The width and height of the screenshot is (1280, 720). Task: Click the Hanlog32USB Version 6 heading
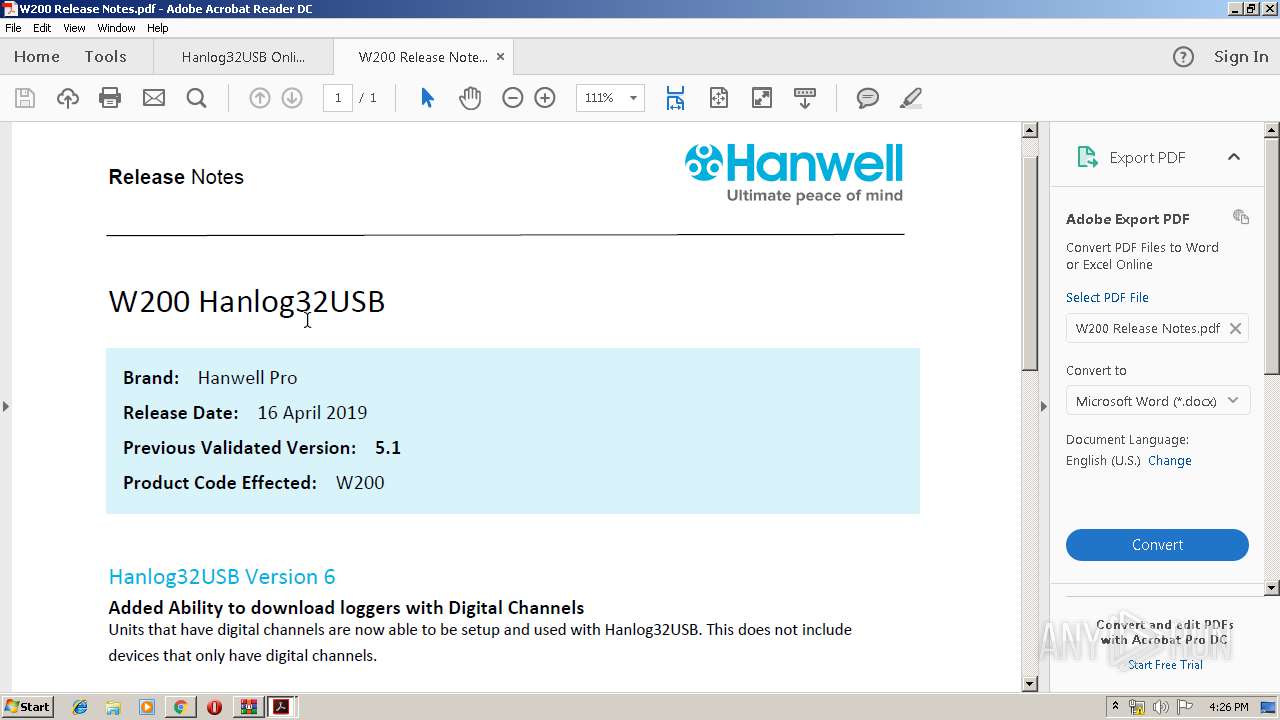222,577
